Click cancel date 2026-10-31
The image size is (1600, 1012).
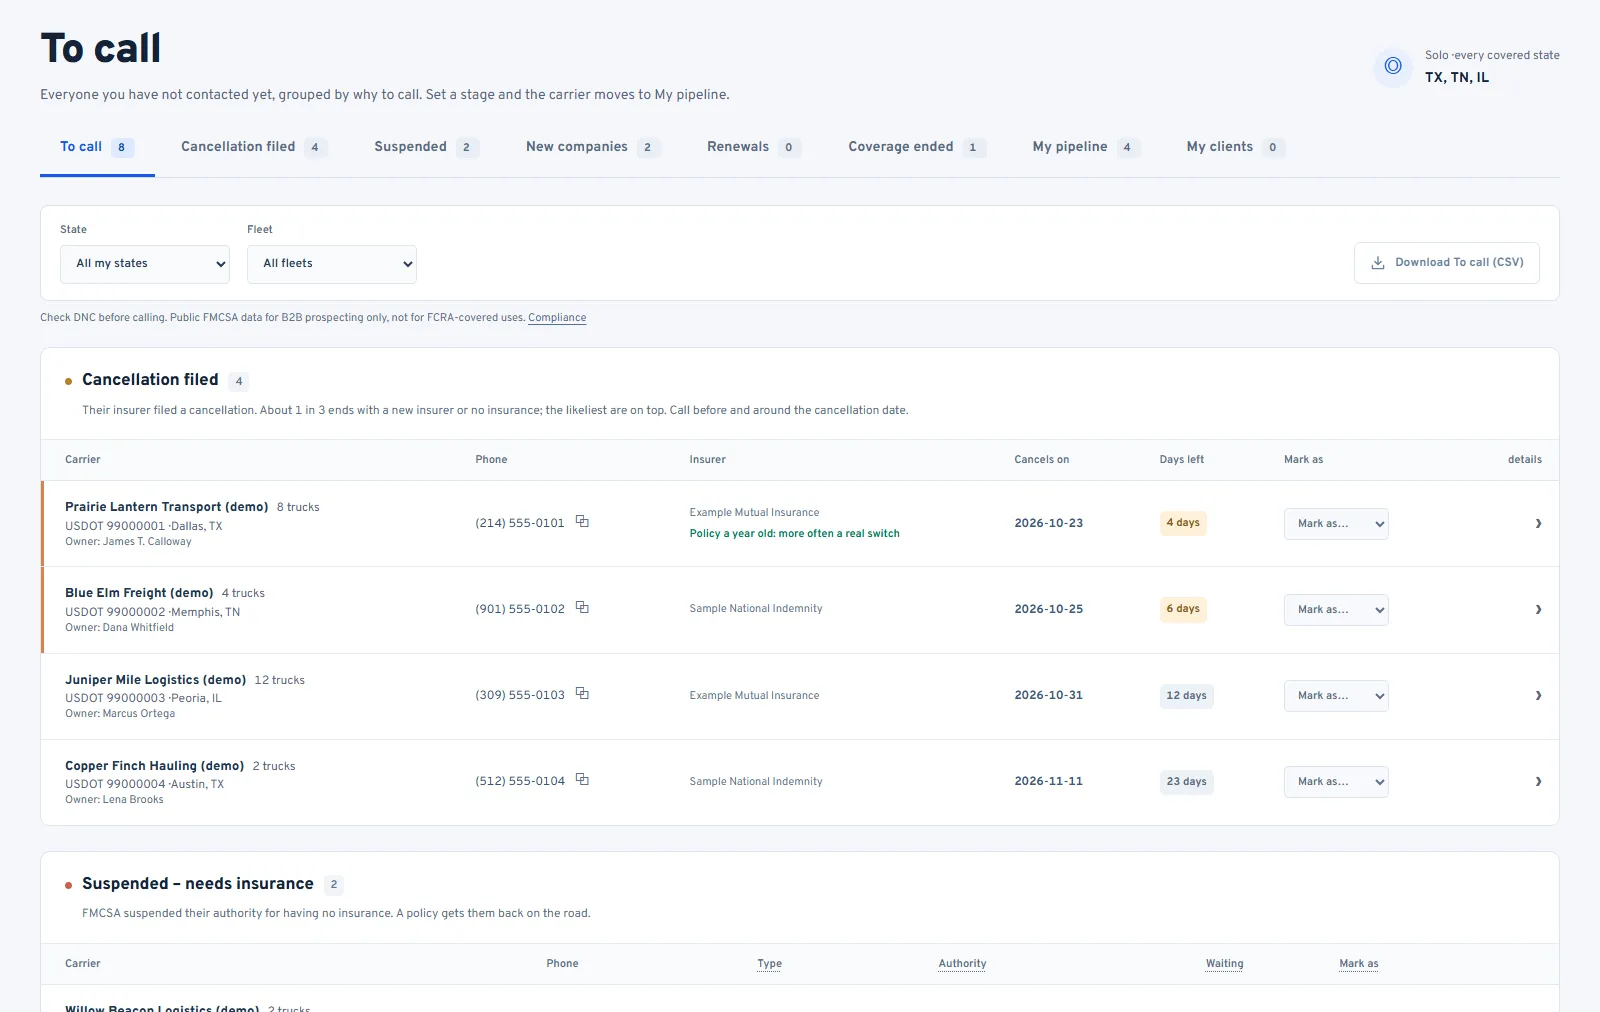tap(1048, 695)
